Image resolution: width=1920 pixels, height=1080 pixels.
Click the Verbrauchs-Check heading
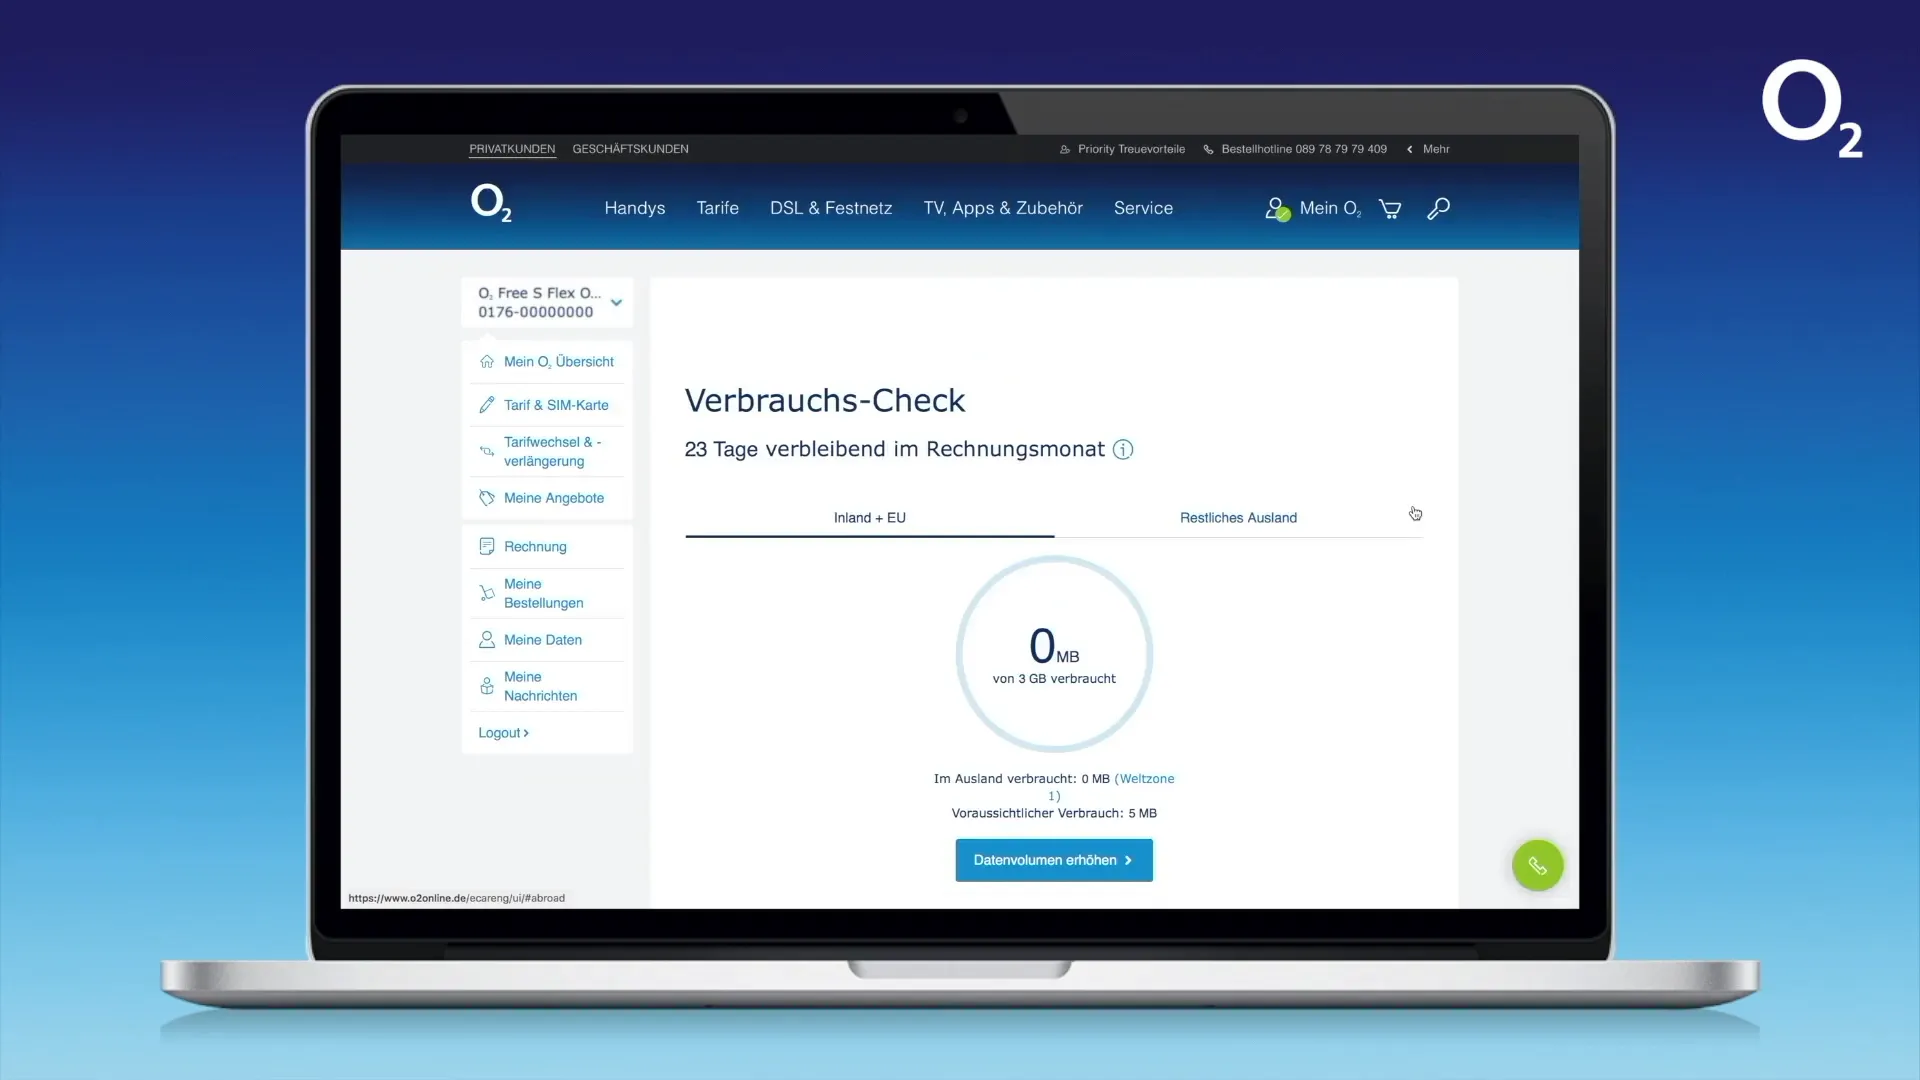pos(825,401)
